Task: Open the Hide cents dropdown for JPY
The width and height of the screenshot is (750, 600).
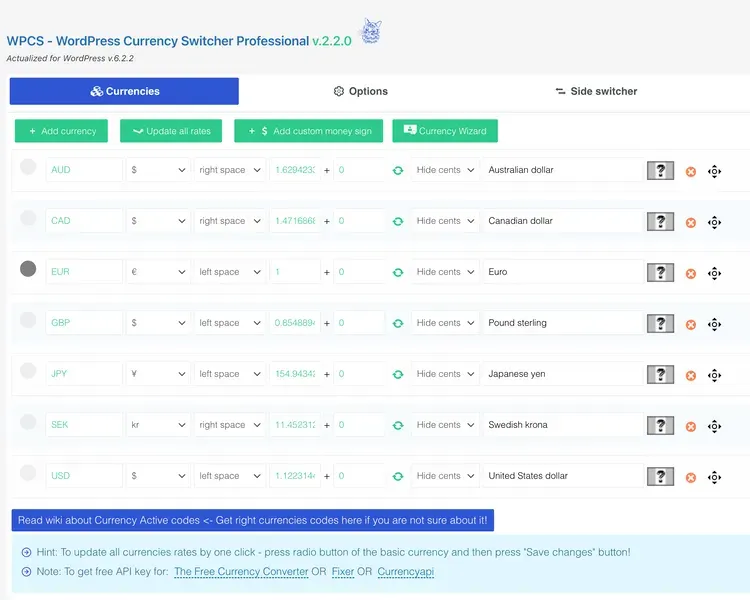Action: 445,374
